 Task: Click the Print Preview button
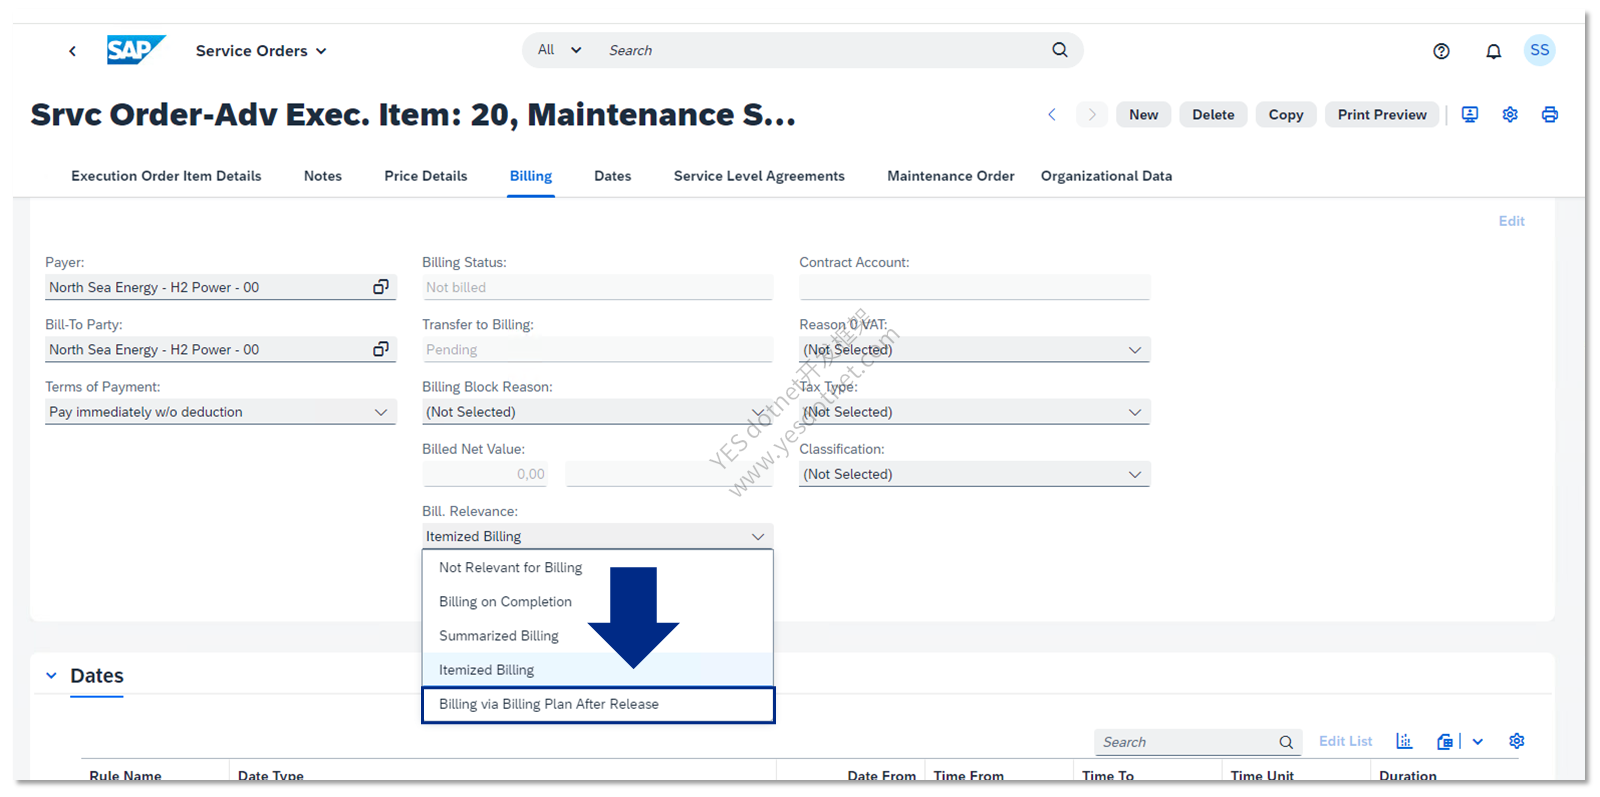[x=1382, y=115]
